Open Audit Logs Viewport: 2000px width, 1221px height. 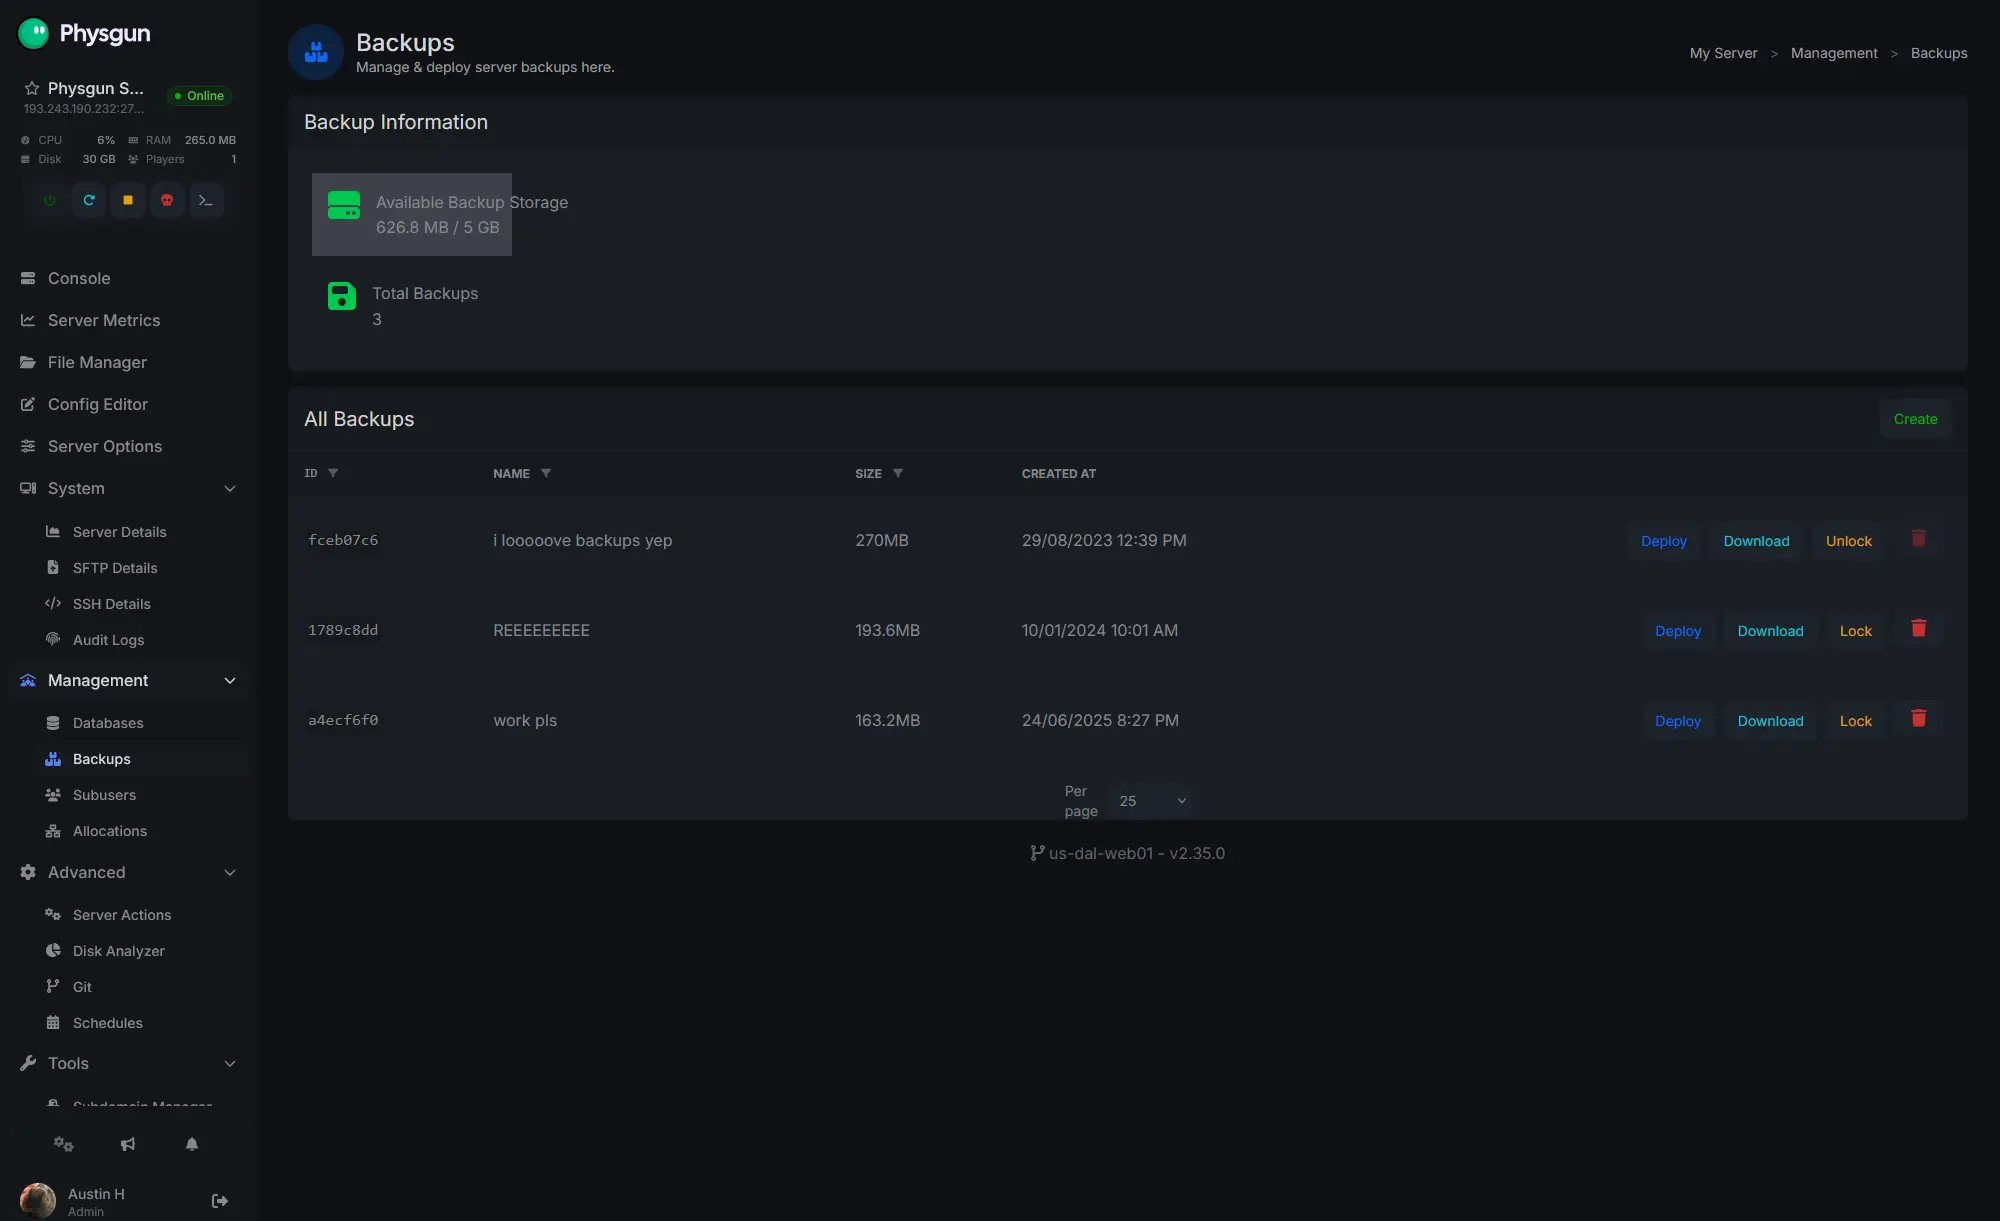140,640
